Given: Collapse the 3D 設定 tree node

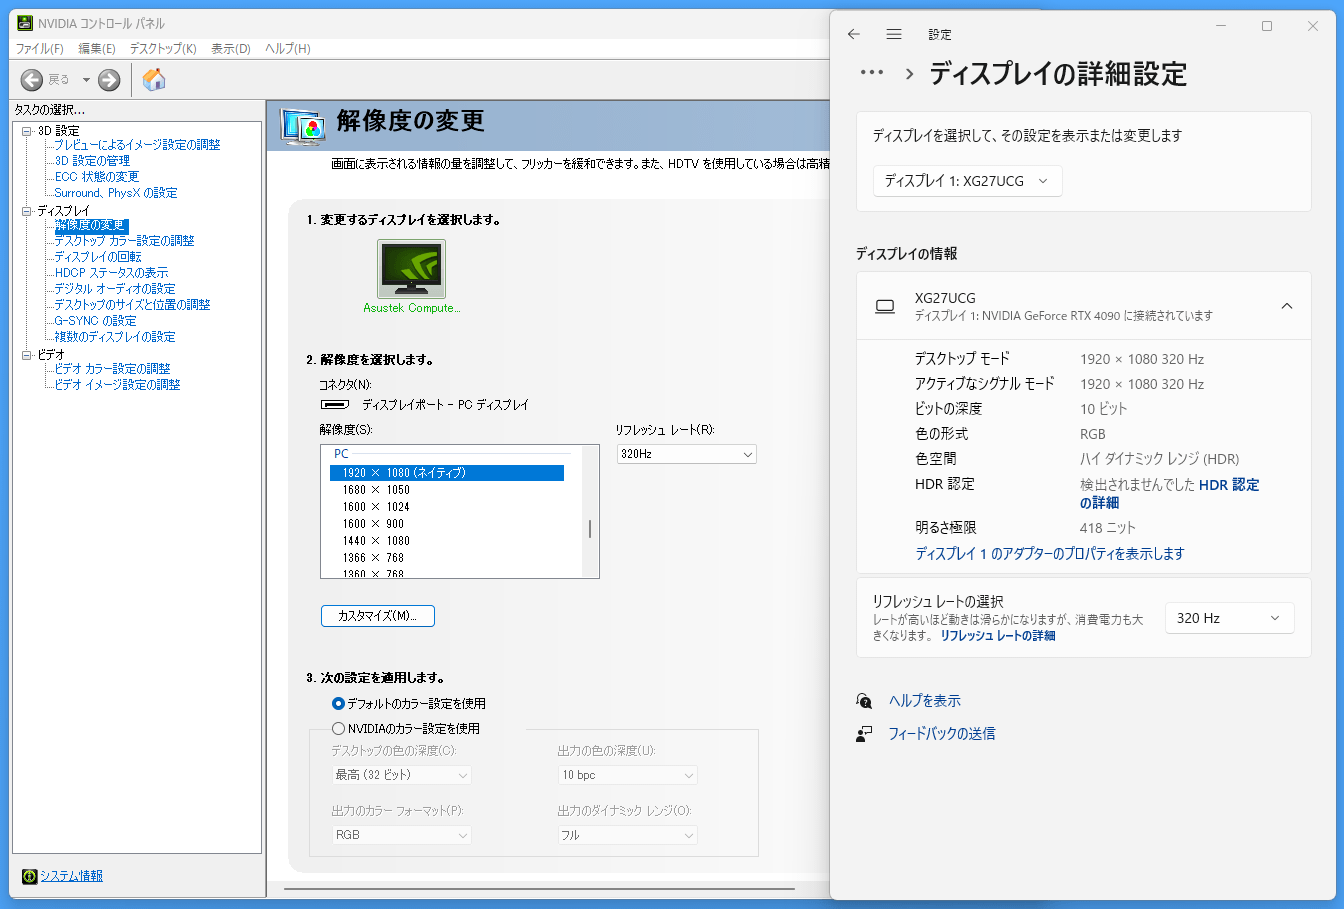Looking at the screenshot, I should [27, 131].
